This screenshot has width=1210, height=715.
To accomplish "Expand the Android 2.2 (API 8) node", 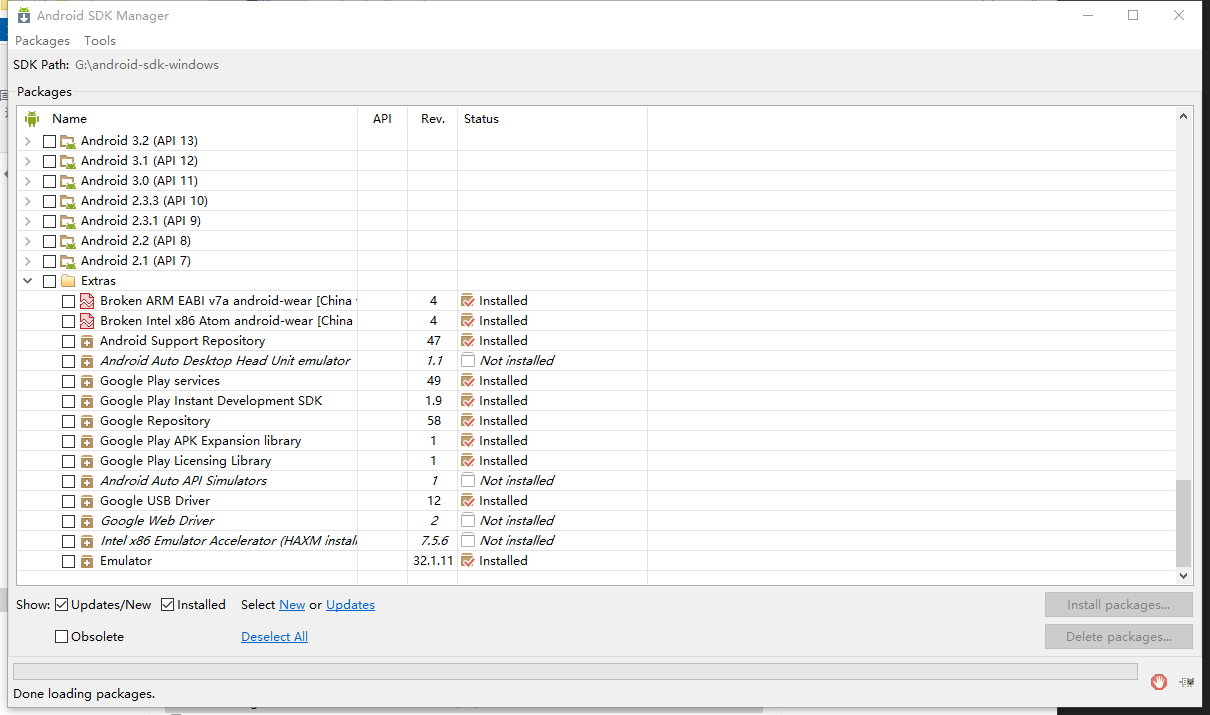I will [28, 241].
